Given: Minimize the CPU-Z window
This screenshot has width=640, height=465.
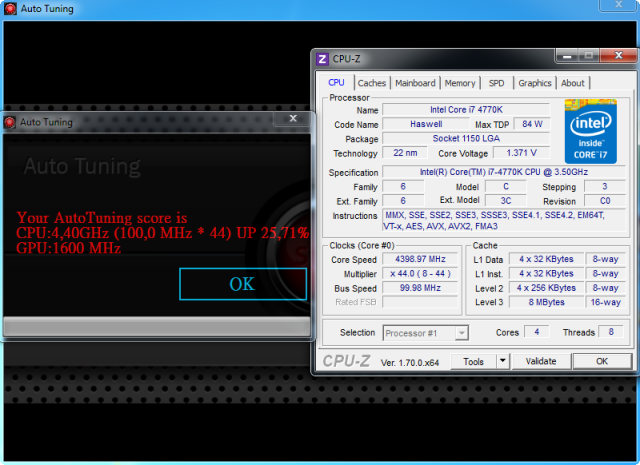Looking at the screenshot, I should tap(567, 56).
